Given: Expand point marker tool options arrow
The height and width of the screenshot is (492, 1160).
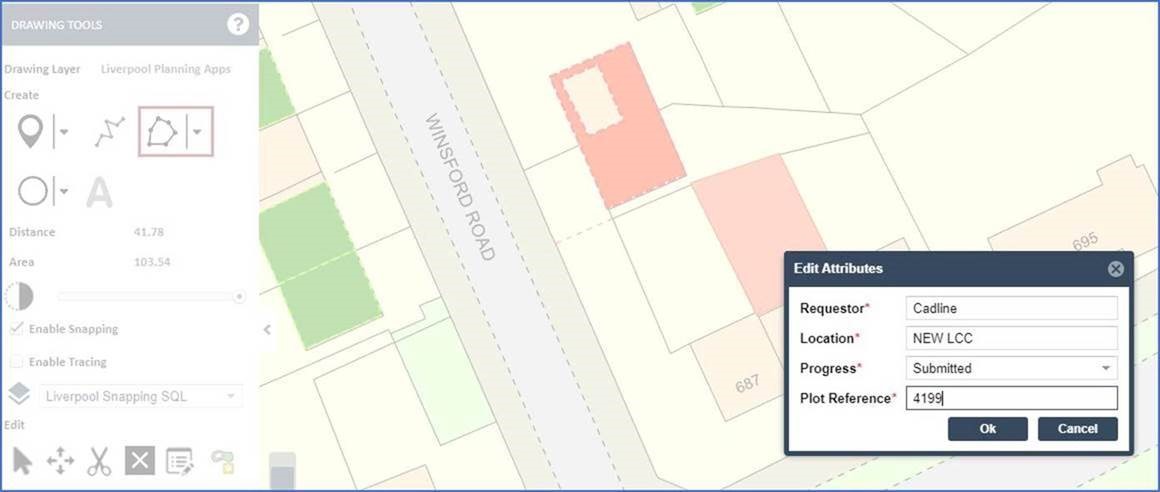Looking at the screenshot, I should (x=64, y=132).
